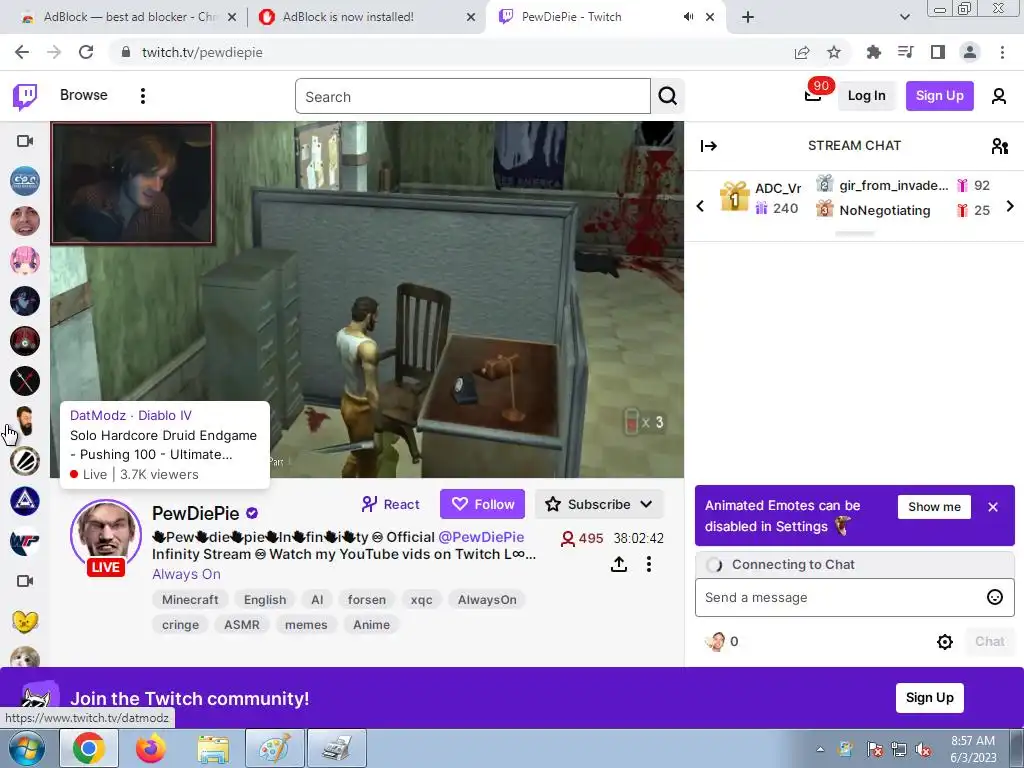Open stream options three-dot menu
1024x768 pixels.
pyautogui.click(x=648, y=564)
